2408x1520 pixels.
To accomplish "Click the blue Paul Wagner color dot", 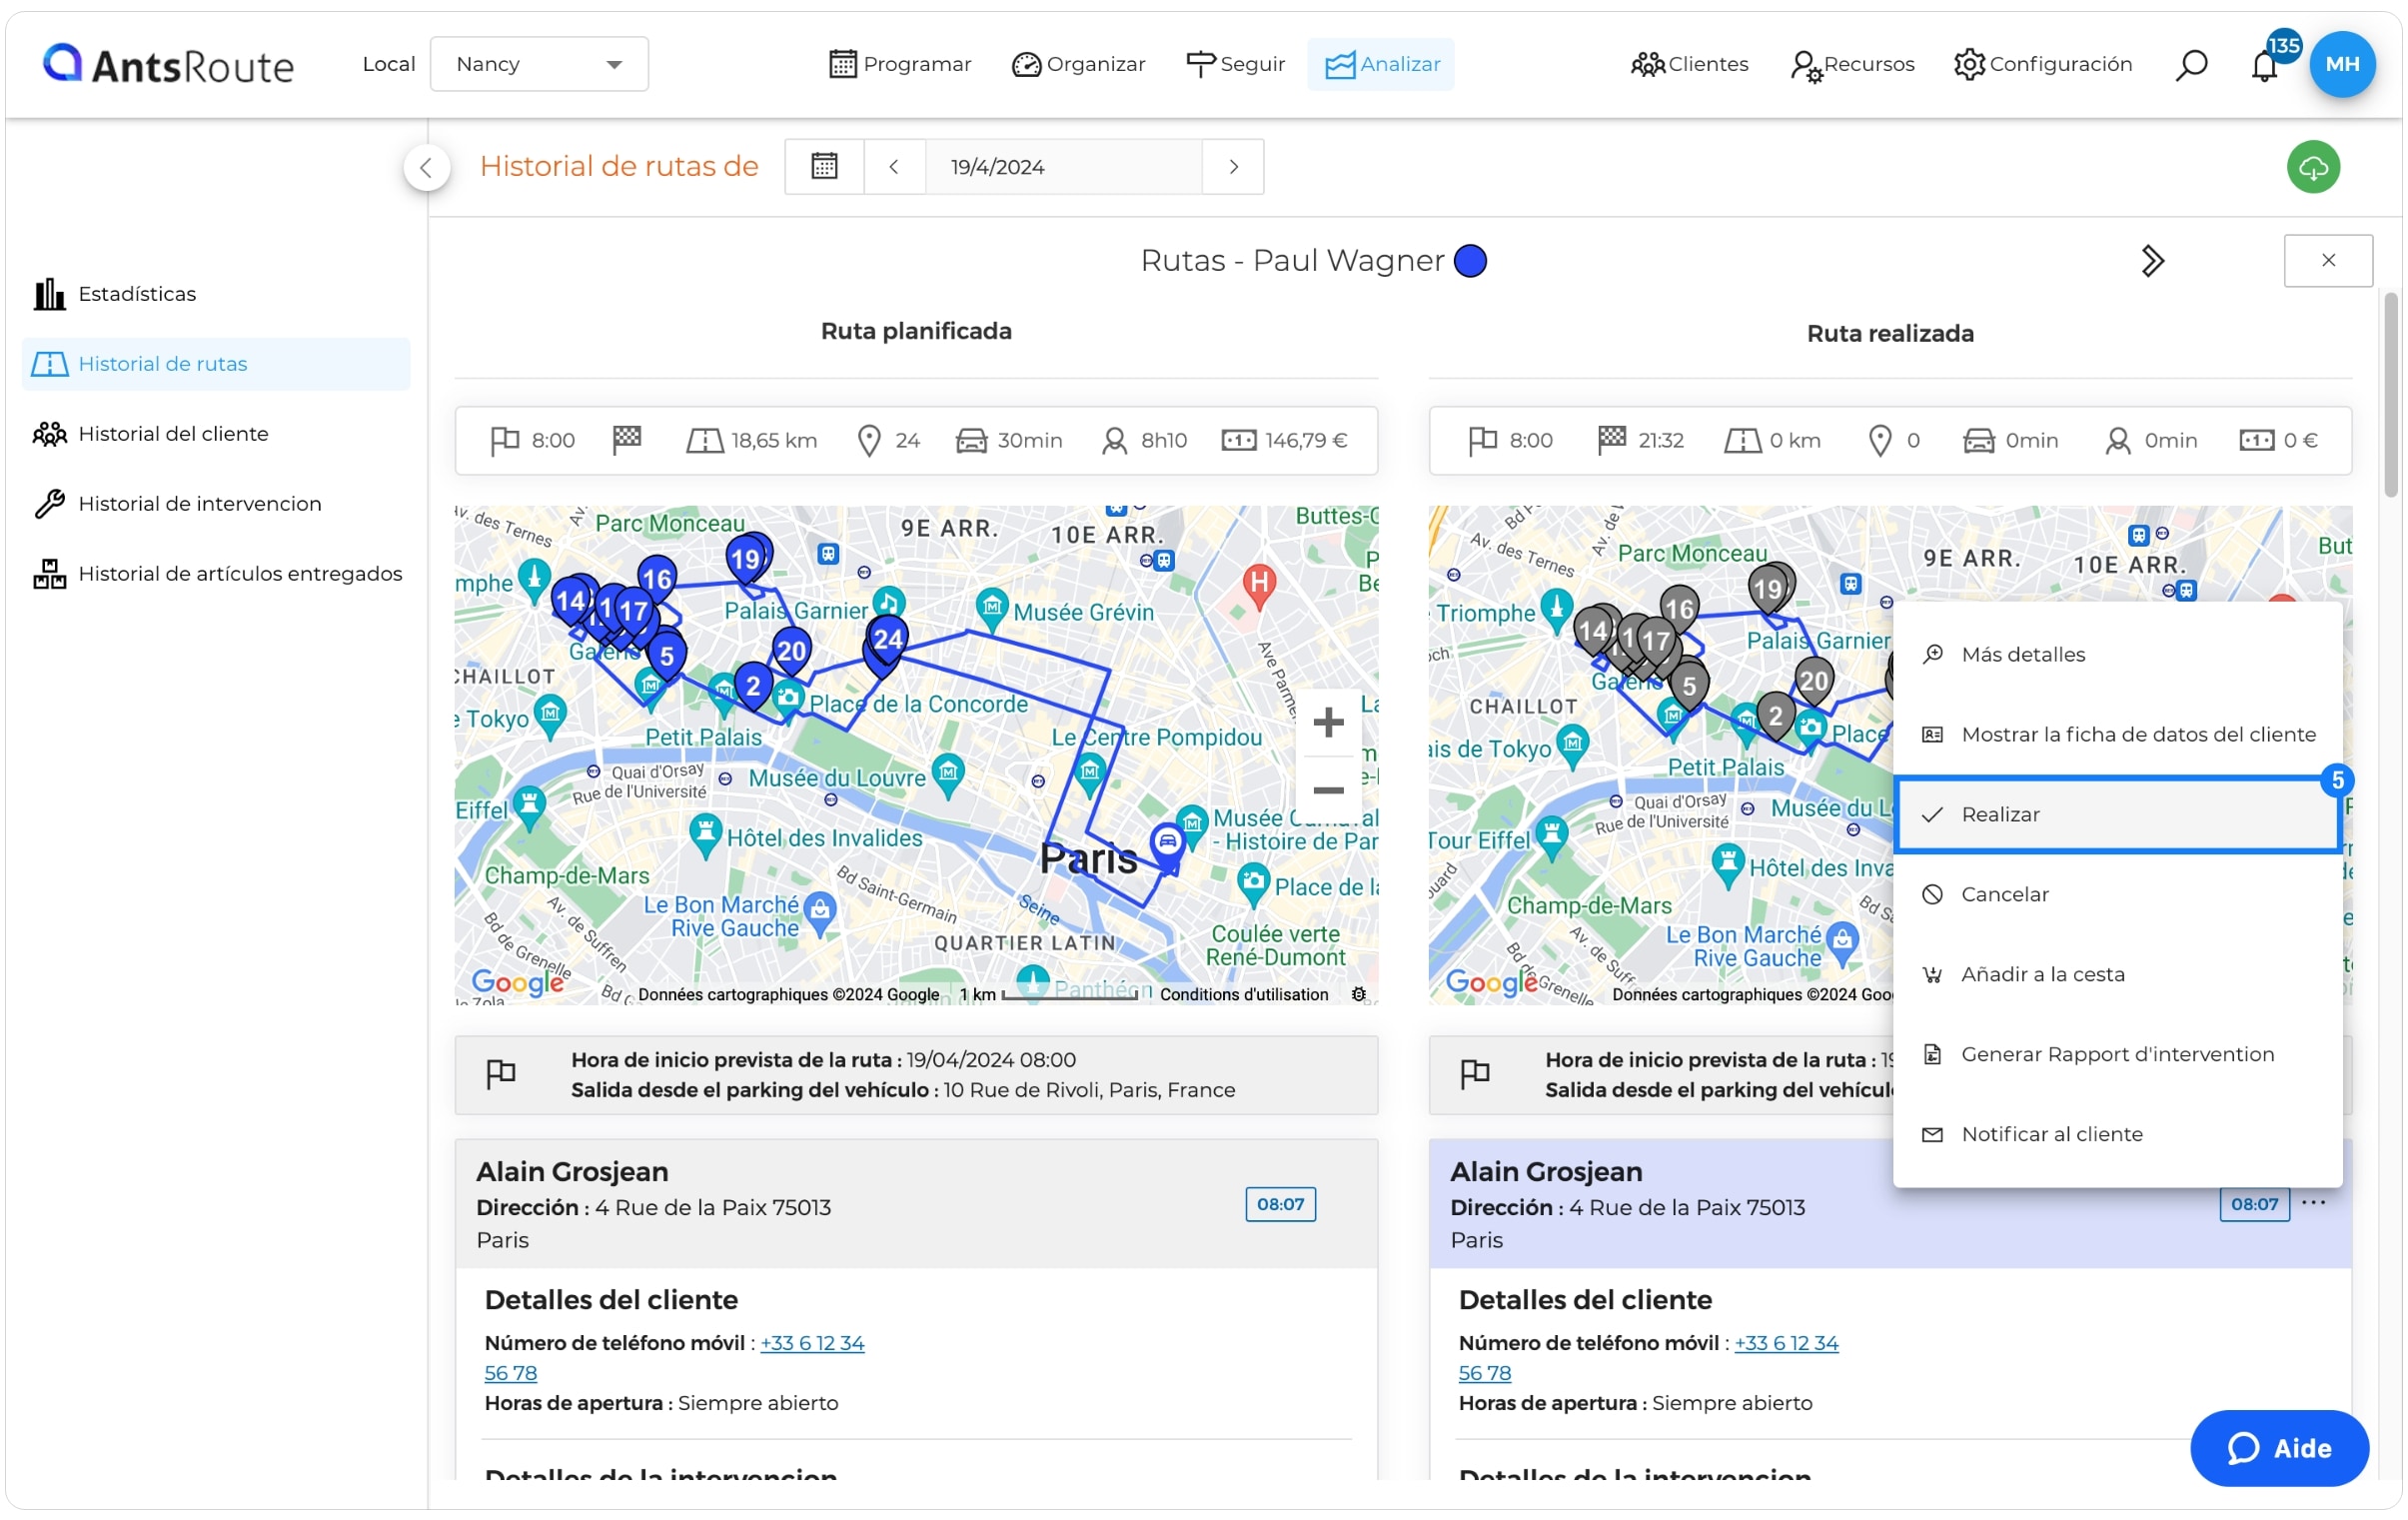I will pyautogui.click(x=1470, y=261).
